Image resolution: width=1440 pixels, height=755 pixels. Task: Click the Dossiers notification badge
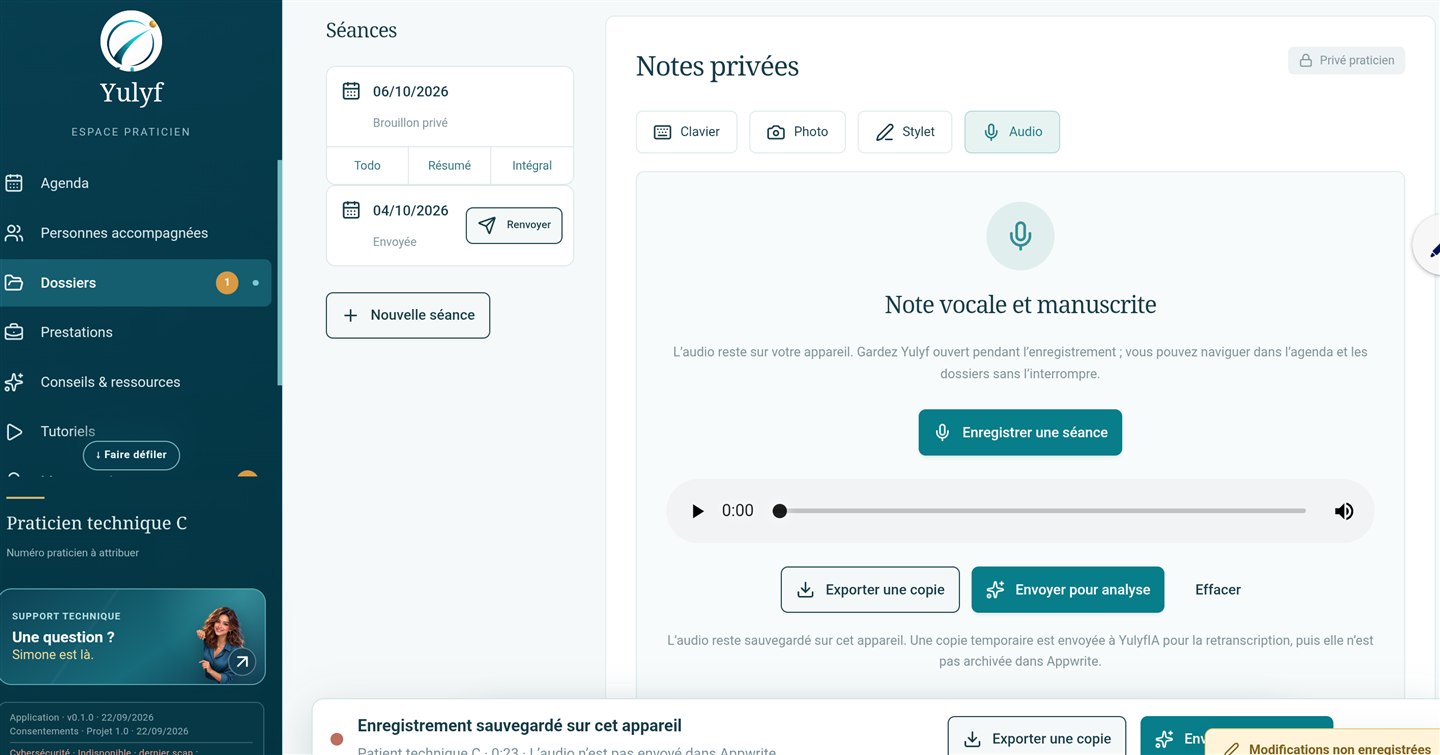(x=227, y=283)
